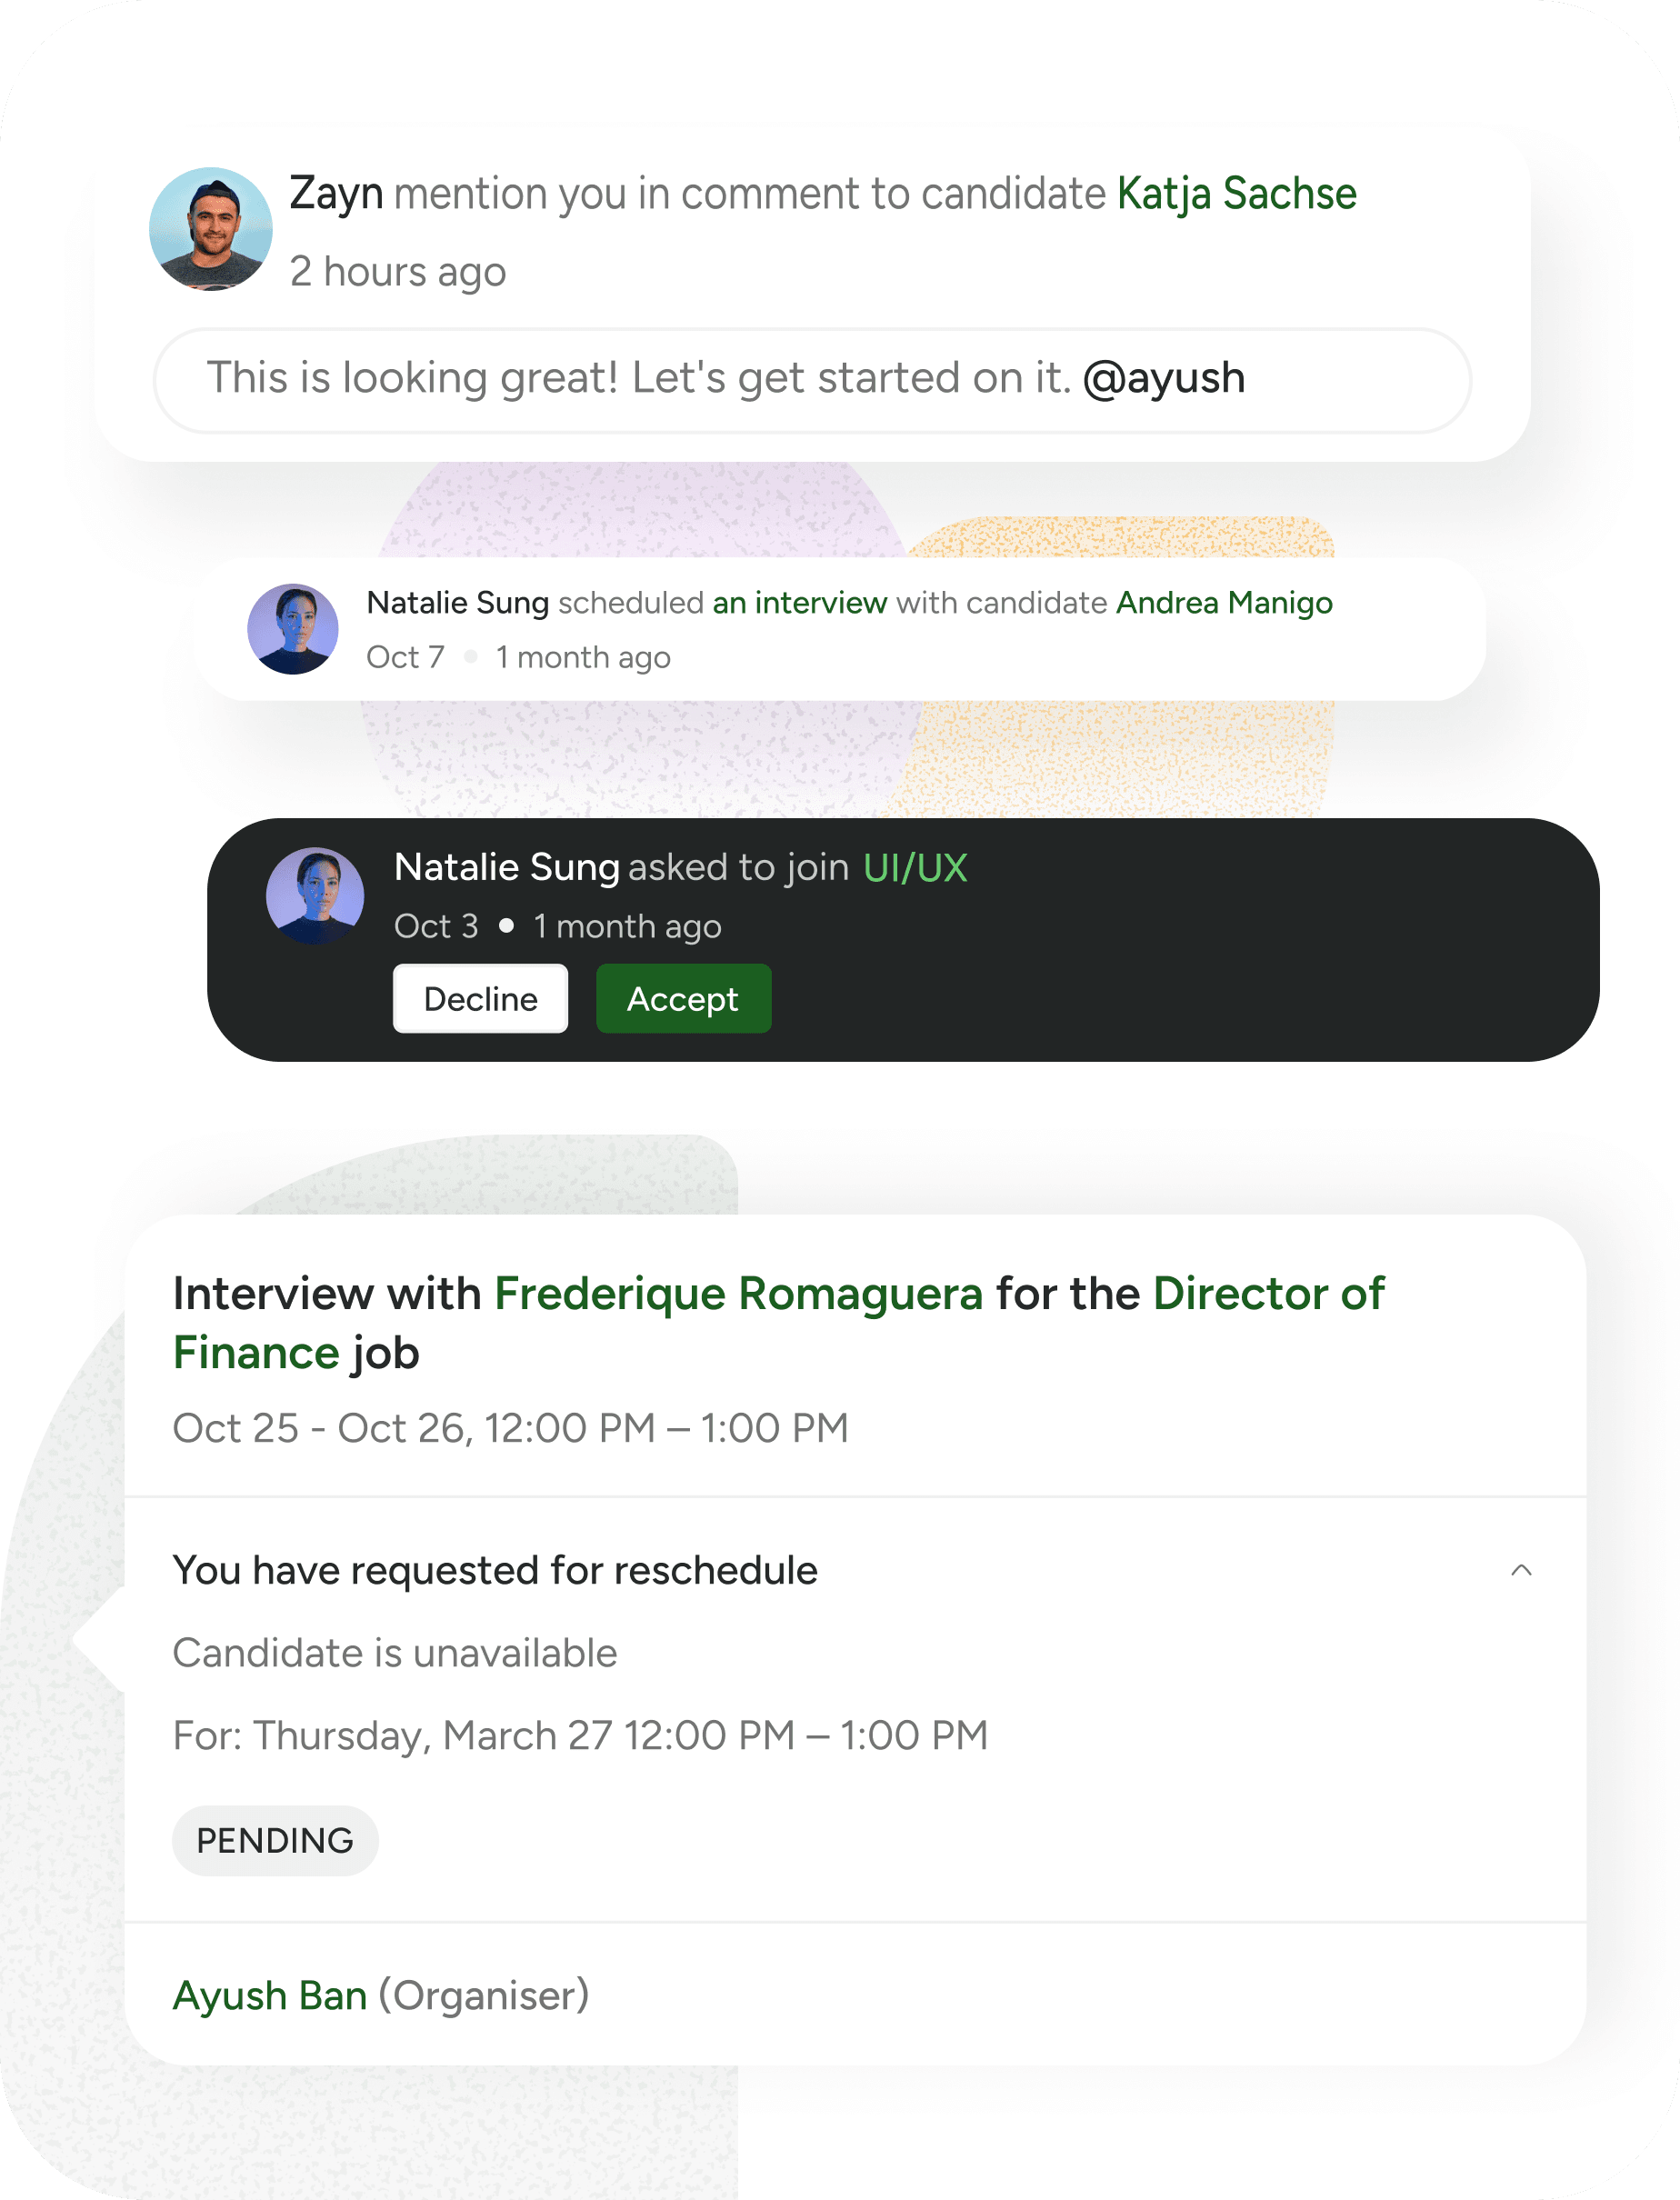Open candidate Katja Sachse's profile
The width and height of the screenshot is (1680, 2200).
[x=1236, y=194]
